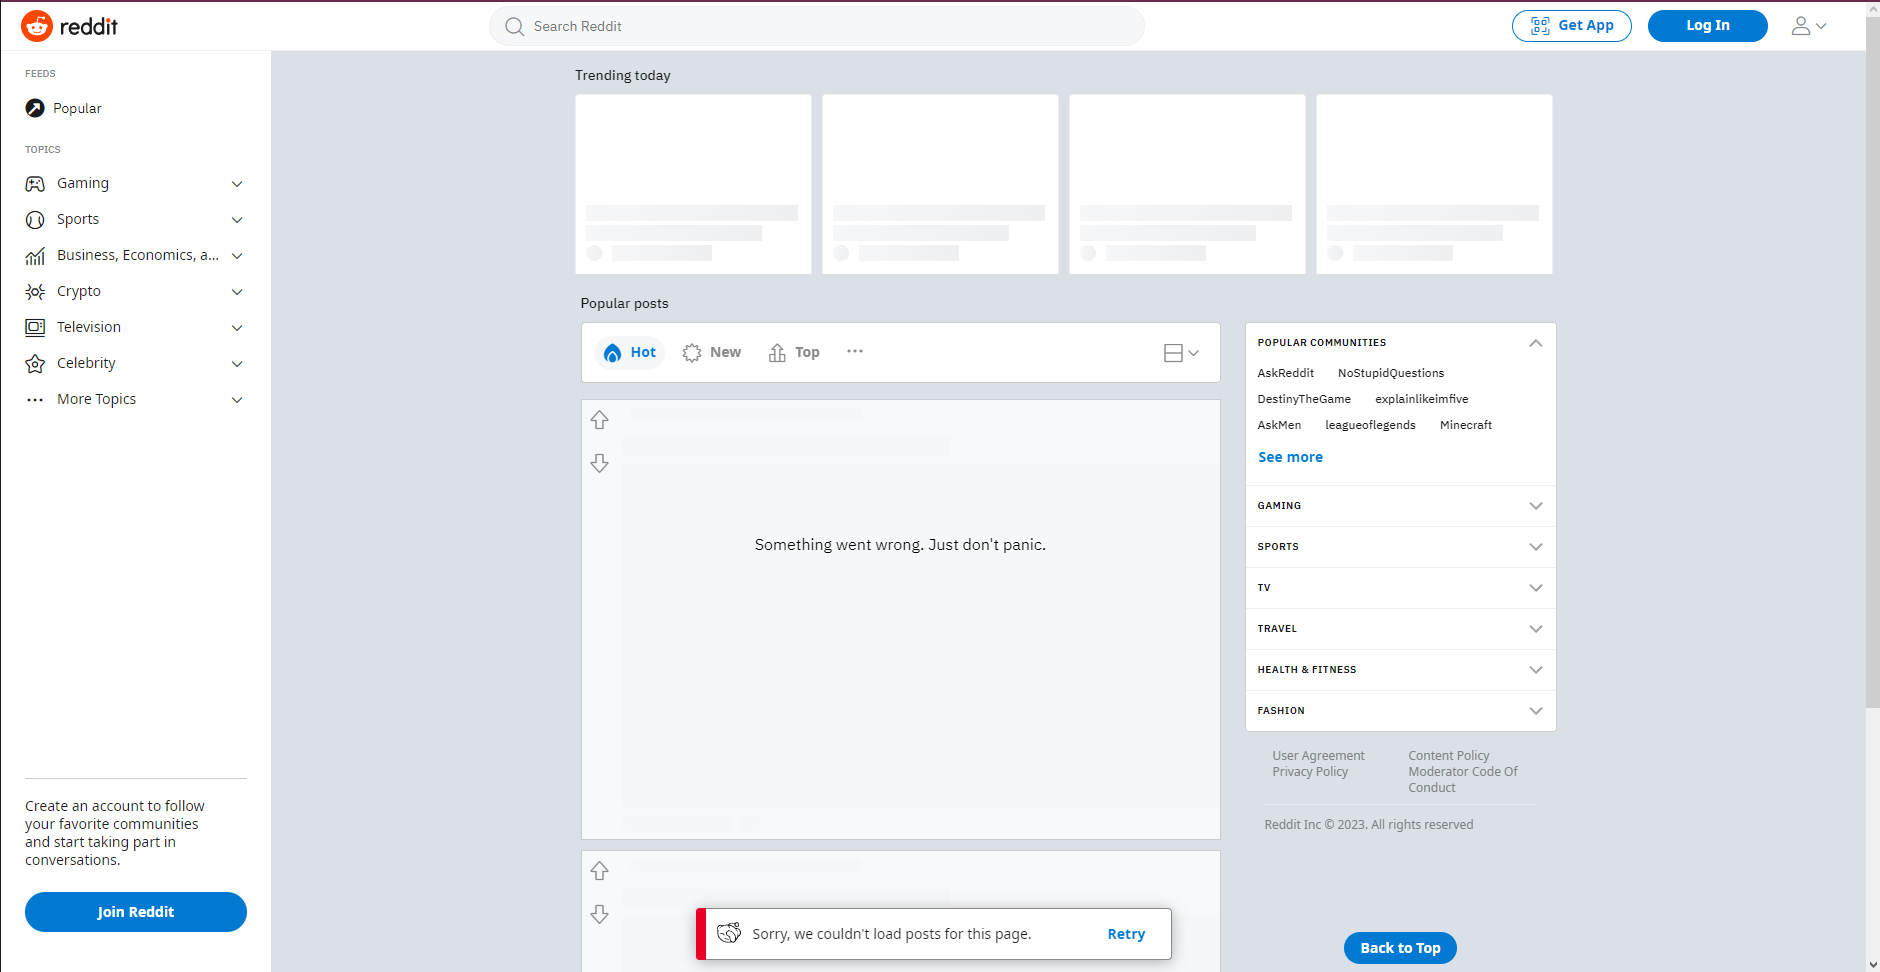
Task: Open the User Agreement link
Action: (x=1318, y=756)
